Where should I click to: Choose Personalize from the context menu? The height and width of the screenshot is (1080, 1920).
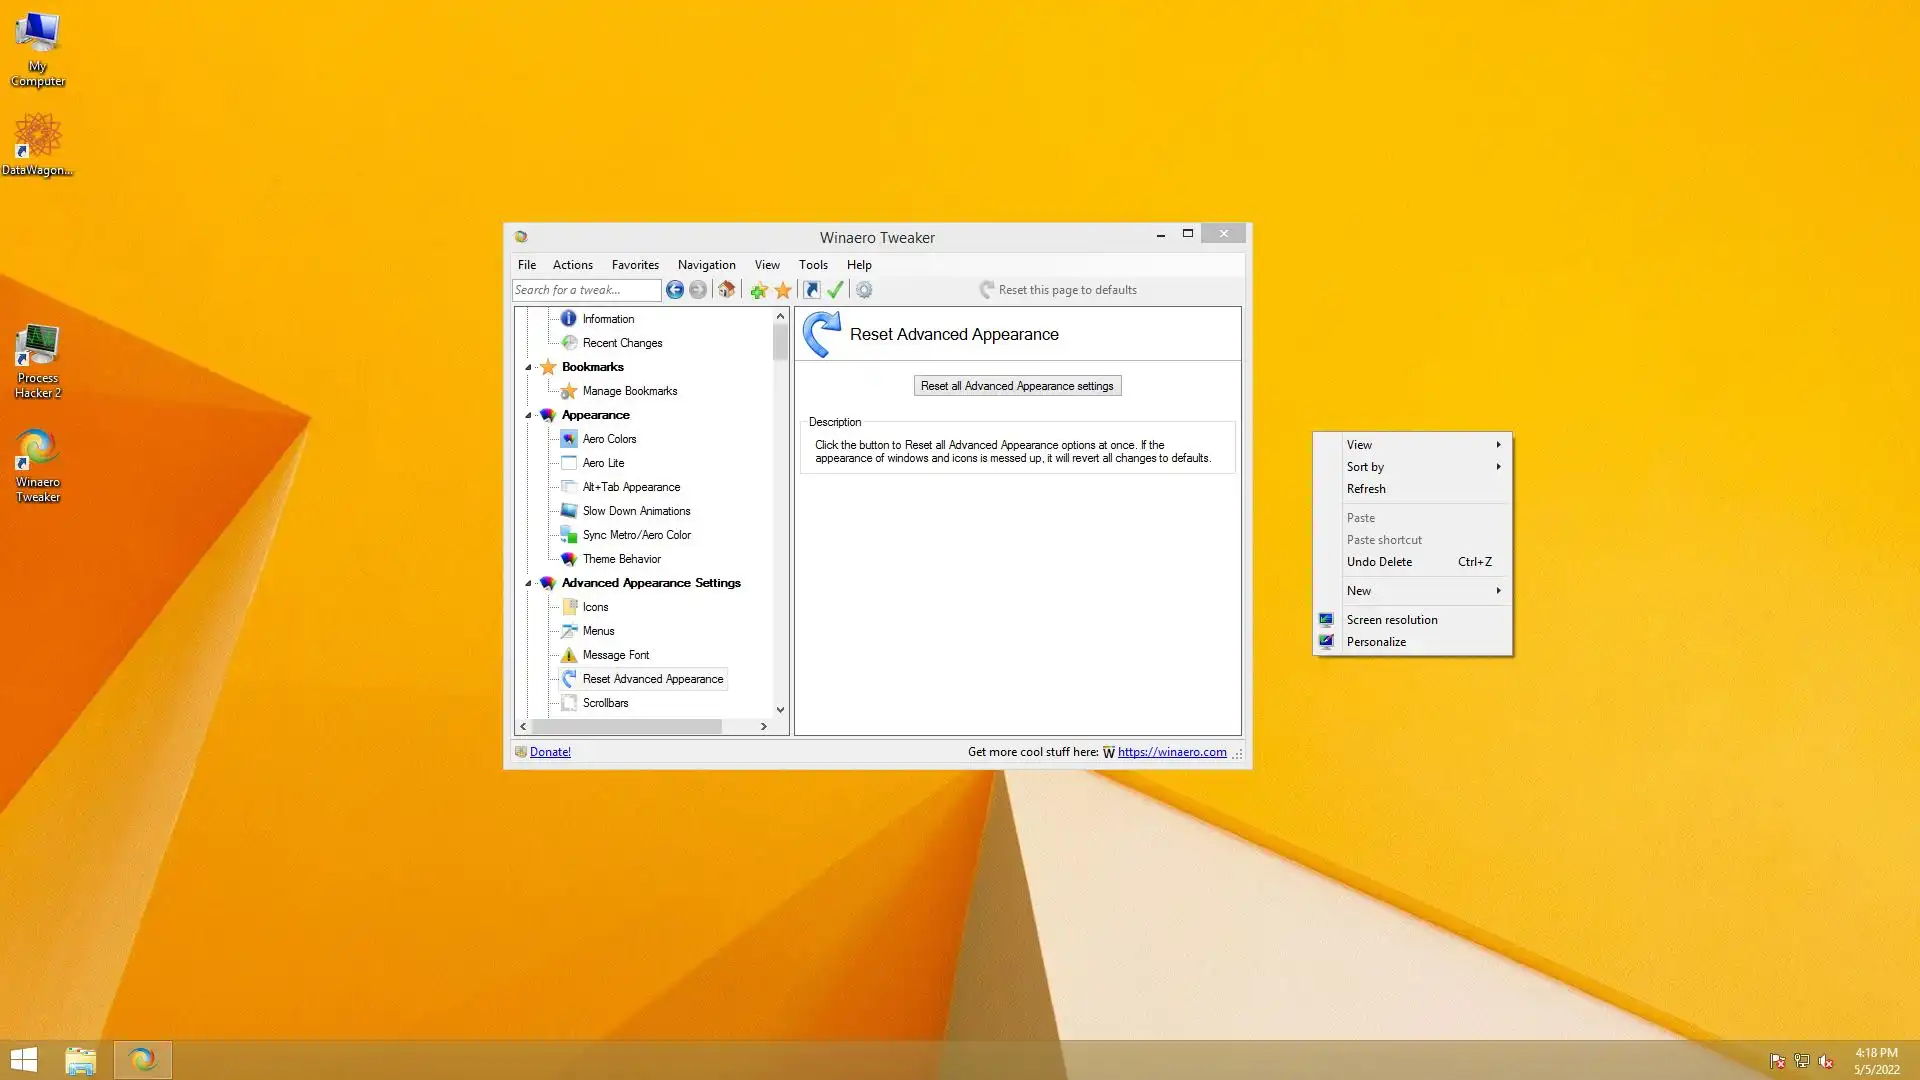click(x=1376, y=642)
